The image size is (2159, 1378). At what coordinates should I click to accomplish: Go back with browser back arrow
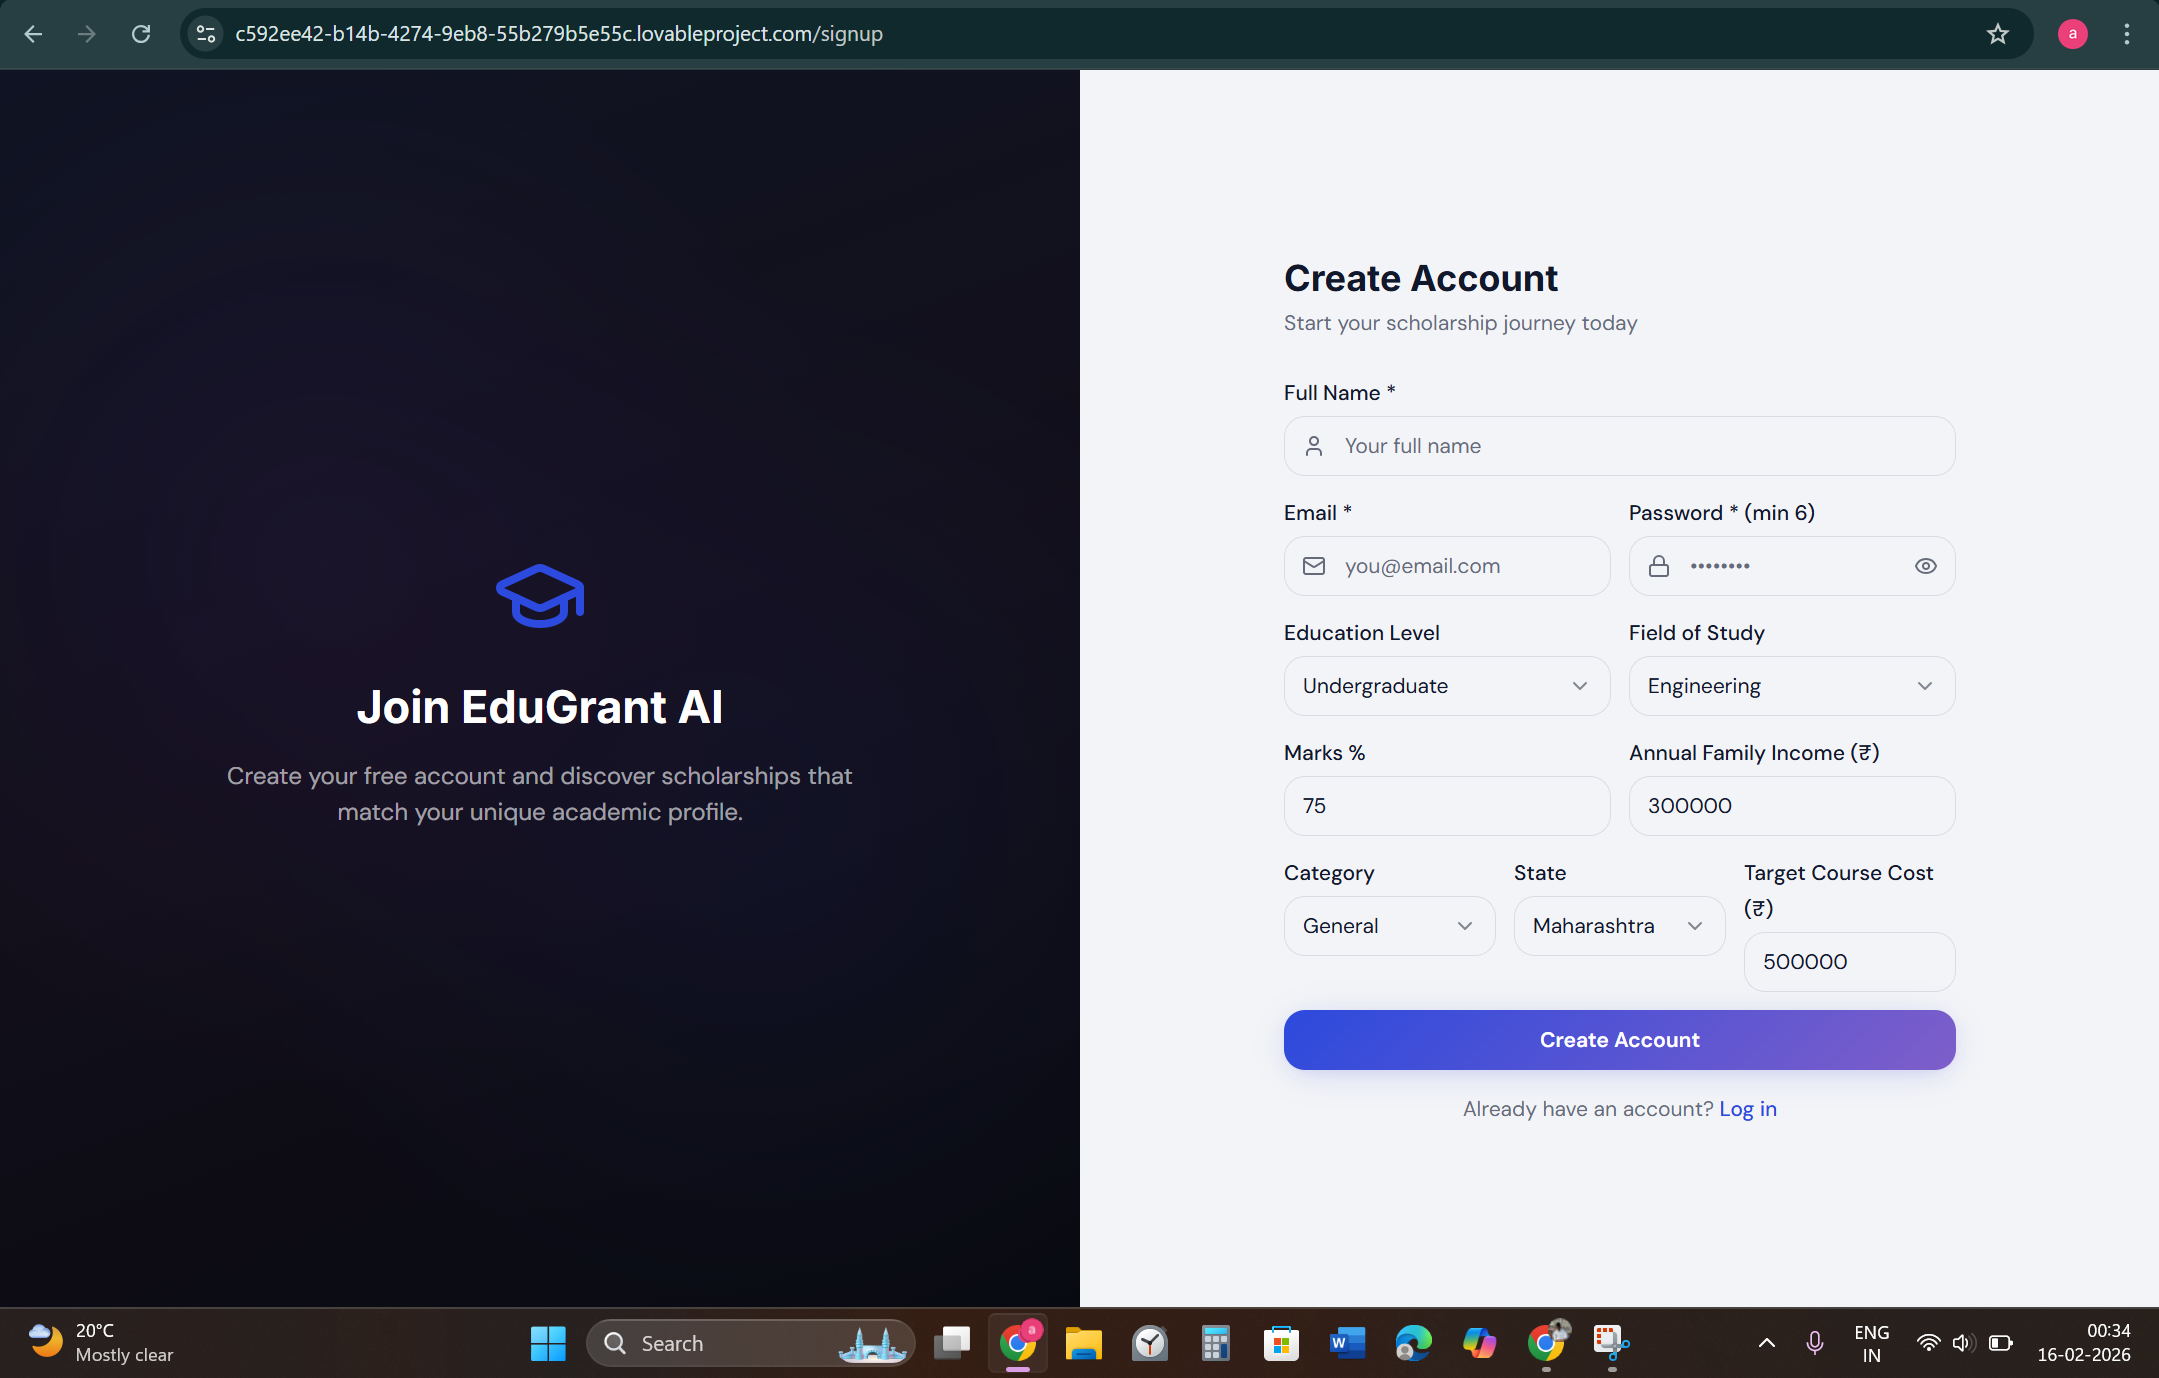[x=33, y=34]
